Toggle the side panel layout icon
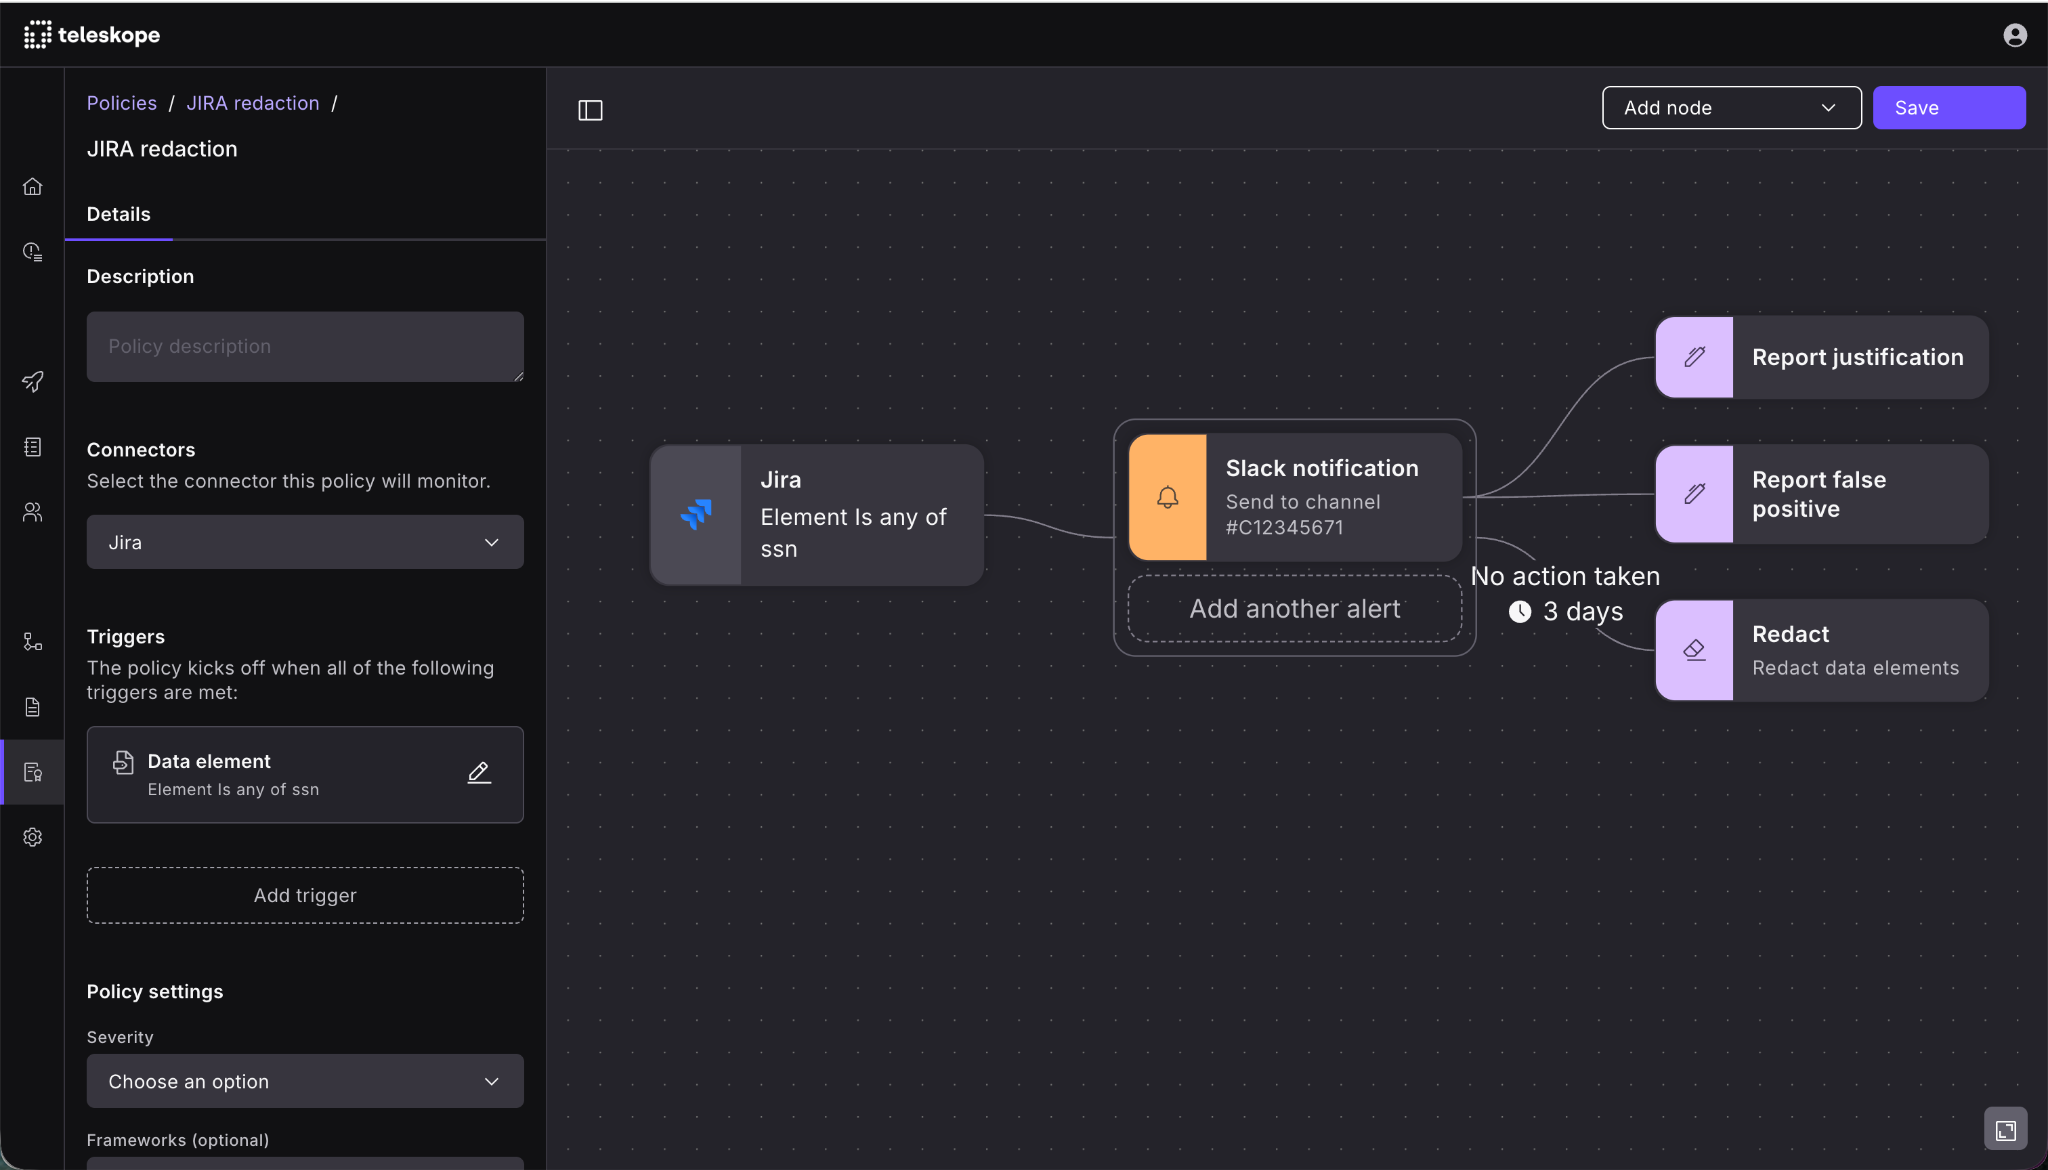 [591, 110]
